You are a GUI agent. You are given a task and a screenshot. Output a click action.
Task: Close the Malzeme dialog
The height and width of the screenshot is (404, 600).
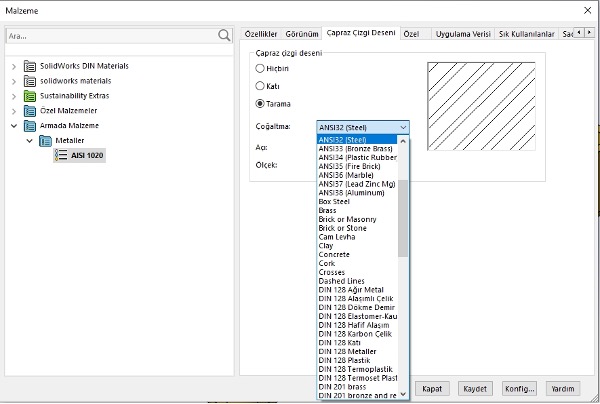click(587, 10)
